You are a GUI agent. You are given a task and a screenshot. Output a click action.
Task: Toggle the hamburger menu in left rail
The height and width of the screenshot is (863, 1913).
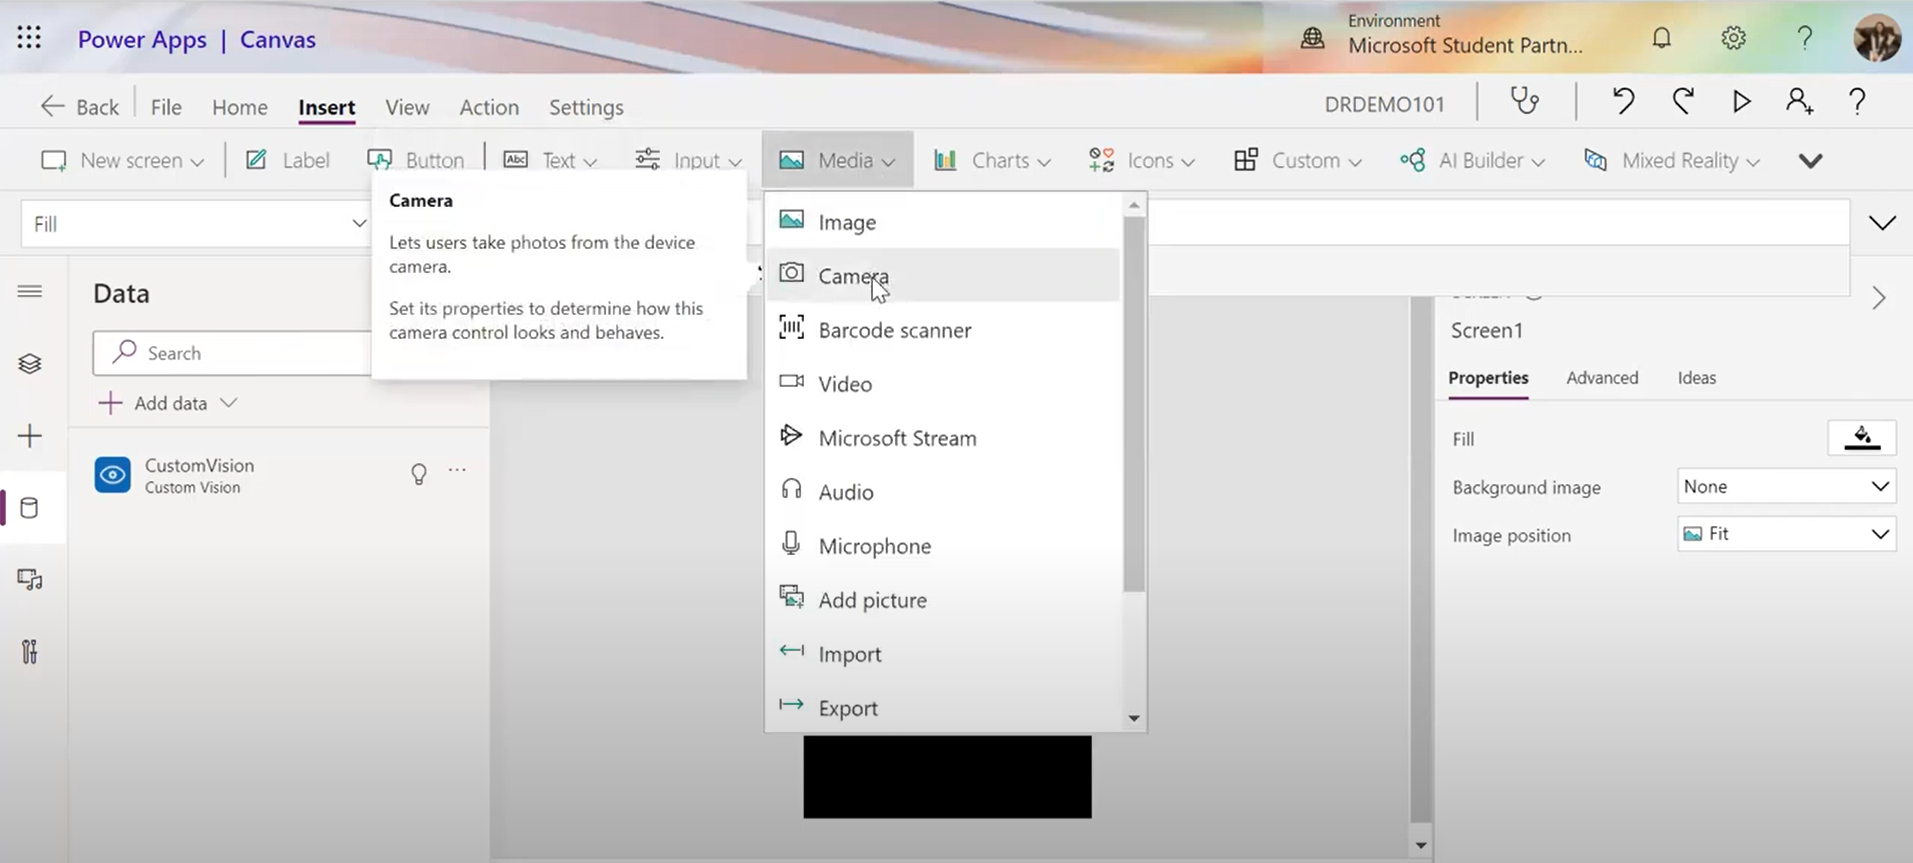click(x=30, y=291)
